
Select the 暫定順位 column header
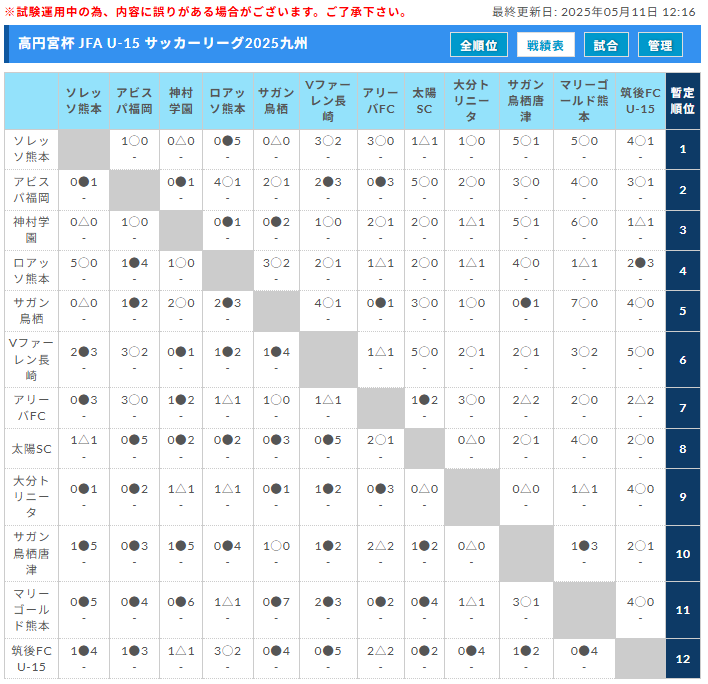[682, 101]
